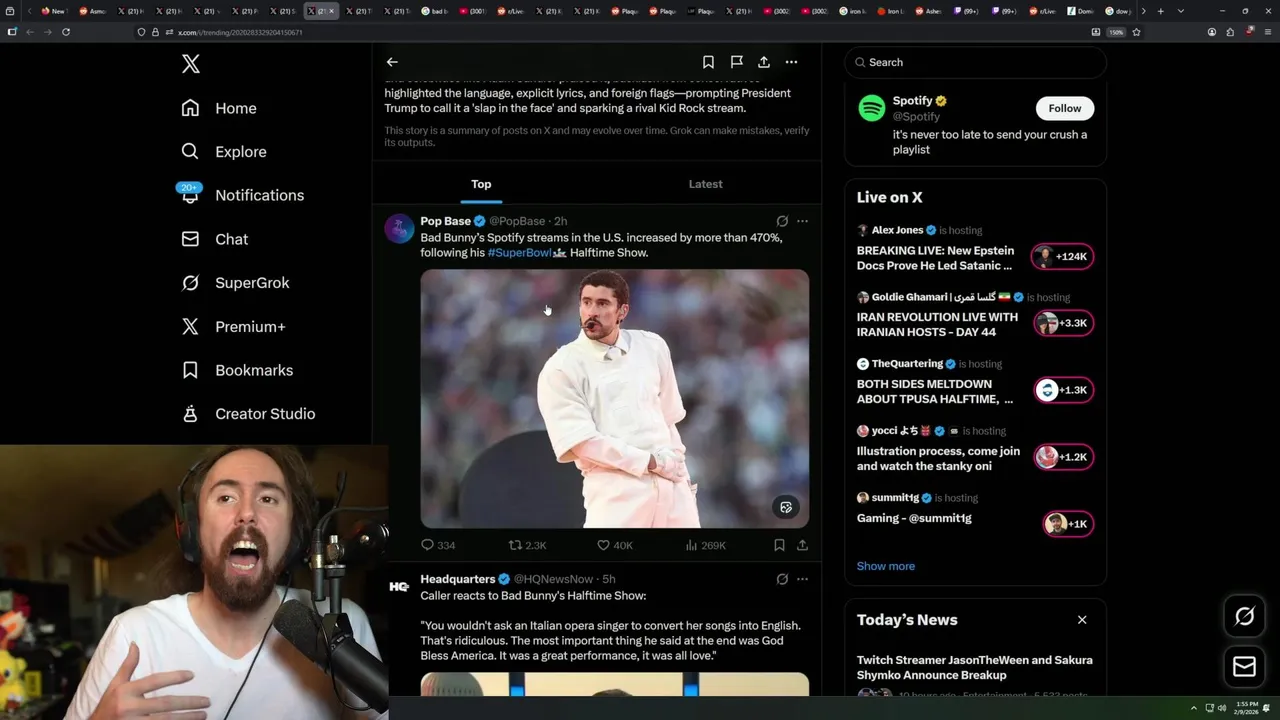The width and height of the screenshot is (1280, 720).
Task: Open SuperGrok in the sidebar
Action: (x=235, y=283)
